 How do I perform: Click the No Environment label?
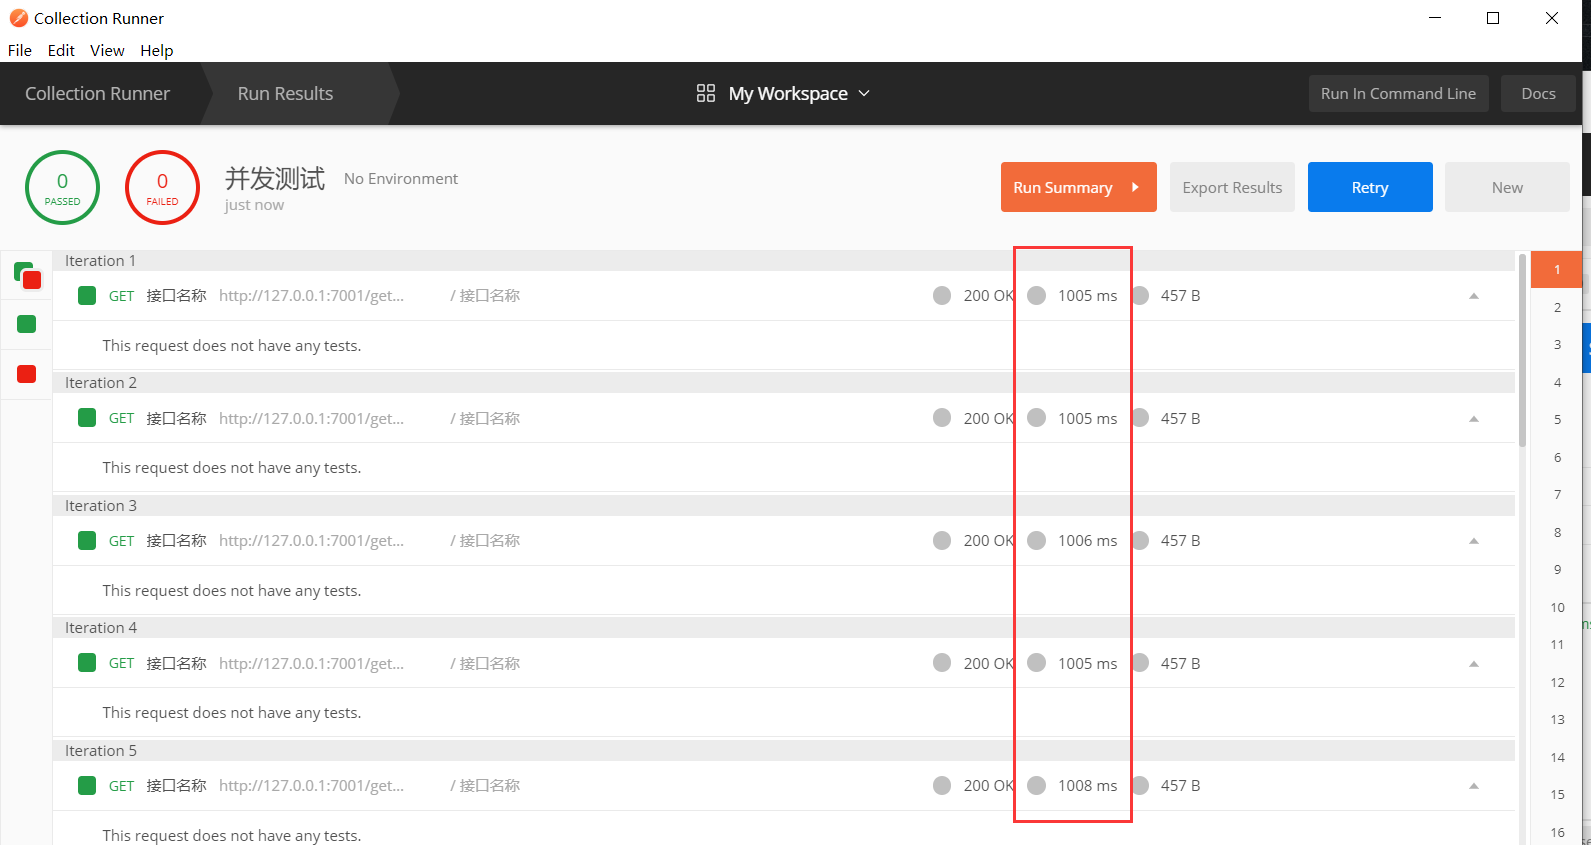401,178
